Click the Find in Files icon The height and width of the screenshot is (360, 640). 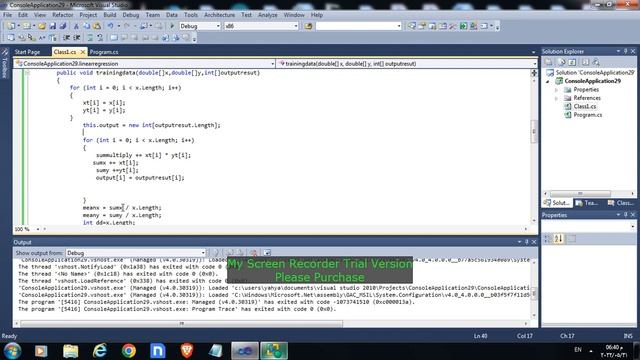[308, 26]
